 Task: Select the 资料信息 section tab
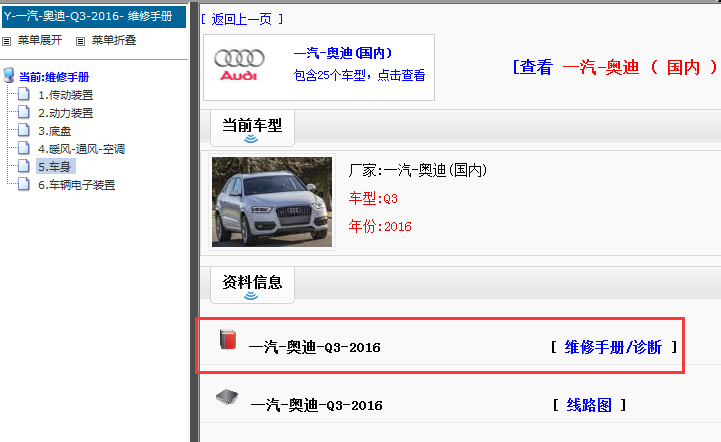252,285
